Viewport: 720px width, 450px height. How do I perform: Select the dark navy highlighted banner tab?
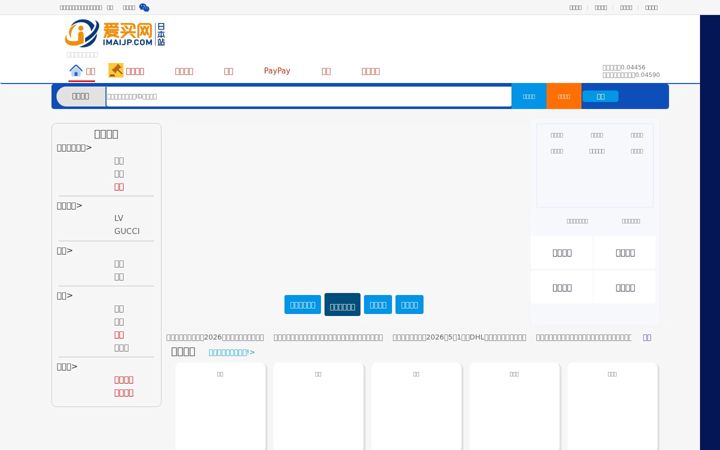tap(343, 305)
